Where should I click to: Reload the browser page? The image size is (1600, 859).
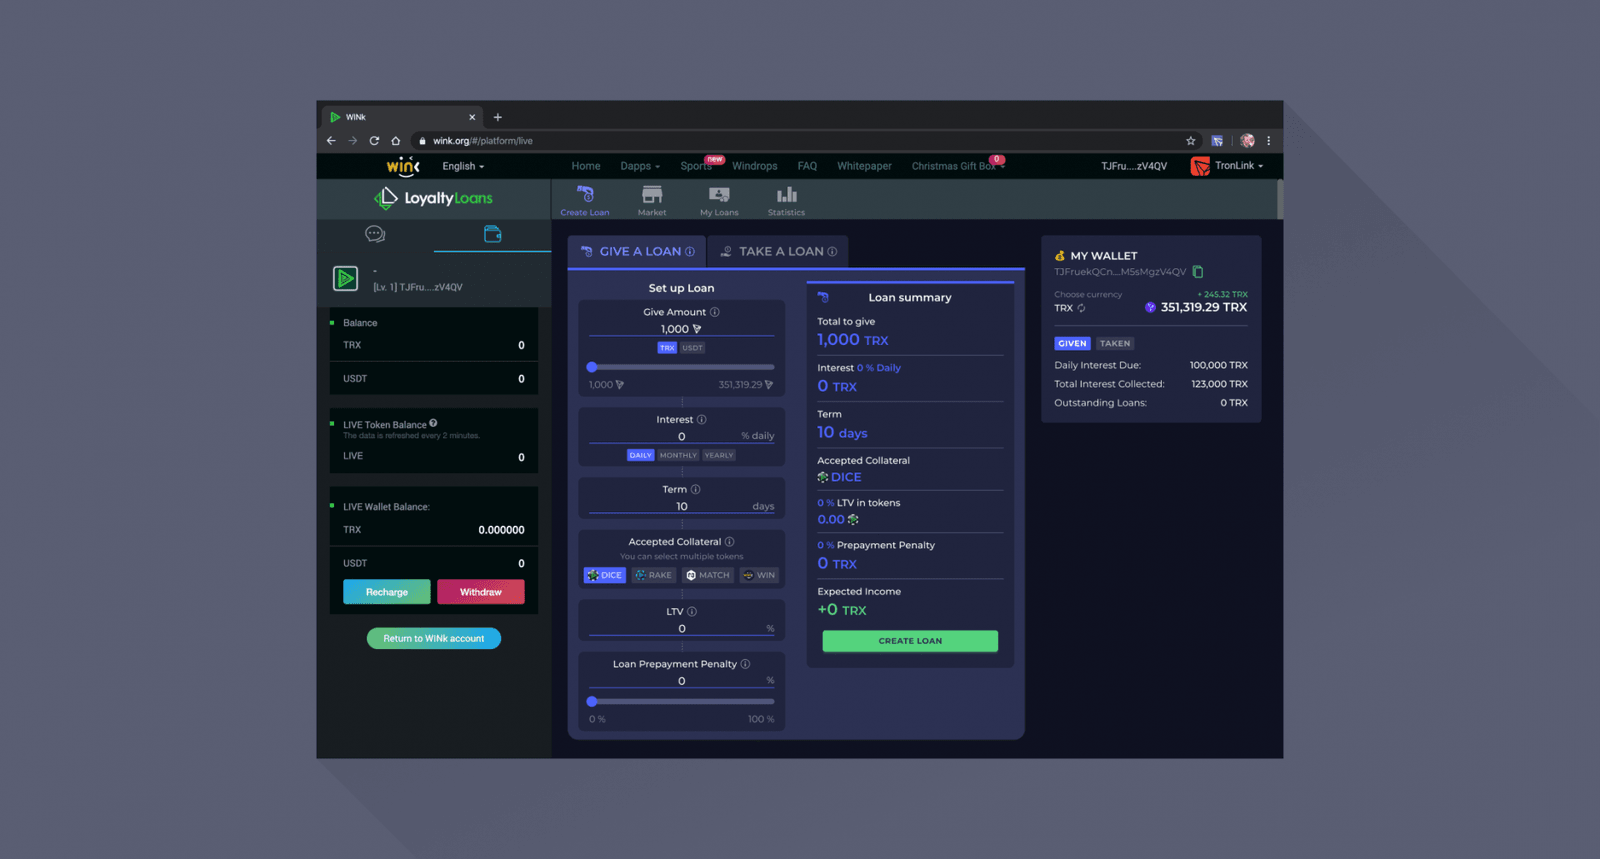tap(374, 141)
